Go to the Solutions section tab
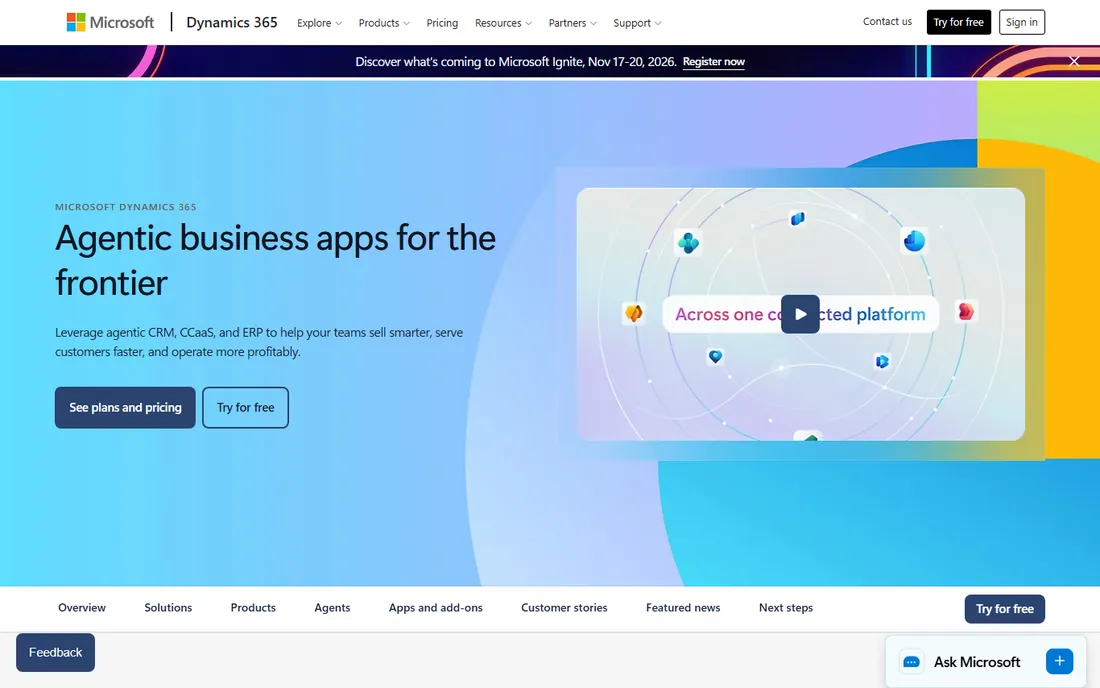 pyautogui.click(x=168, y=608)
